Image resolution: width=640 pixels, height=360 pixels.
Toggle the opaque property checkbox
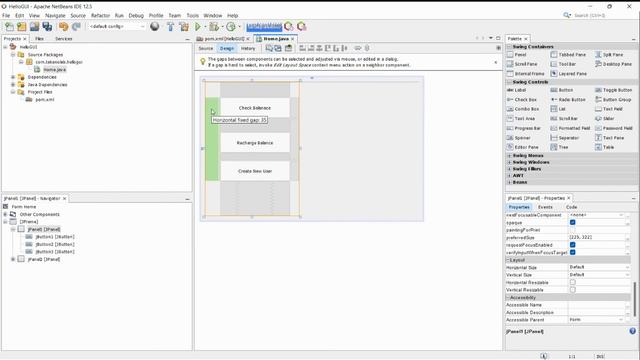pyautogui.click(x=573, y=222)
